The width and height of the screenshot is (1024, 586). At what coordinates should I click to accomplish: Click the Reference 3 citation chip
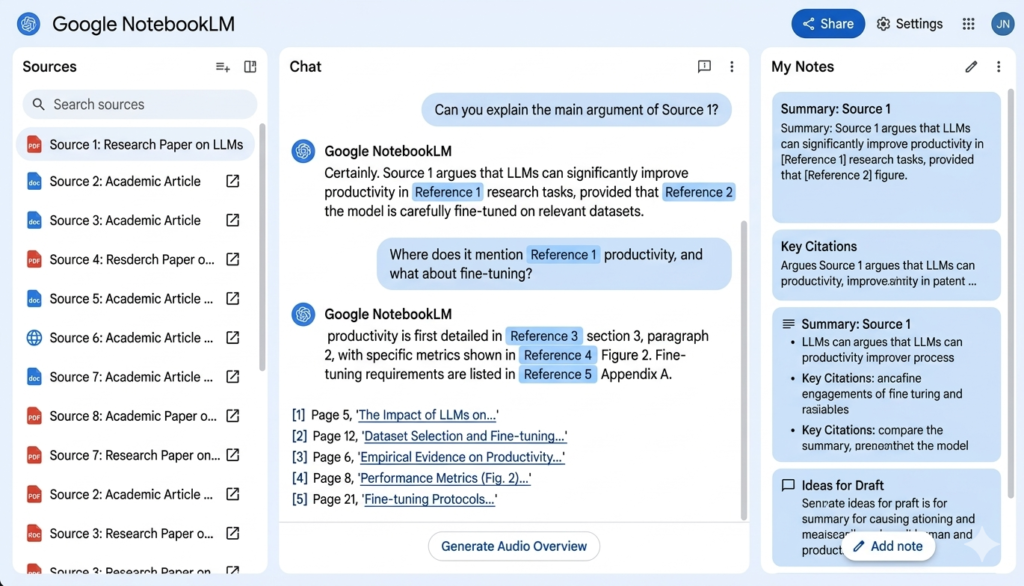[544, 336]
